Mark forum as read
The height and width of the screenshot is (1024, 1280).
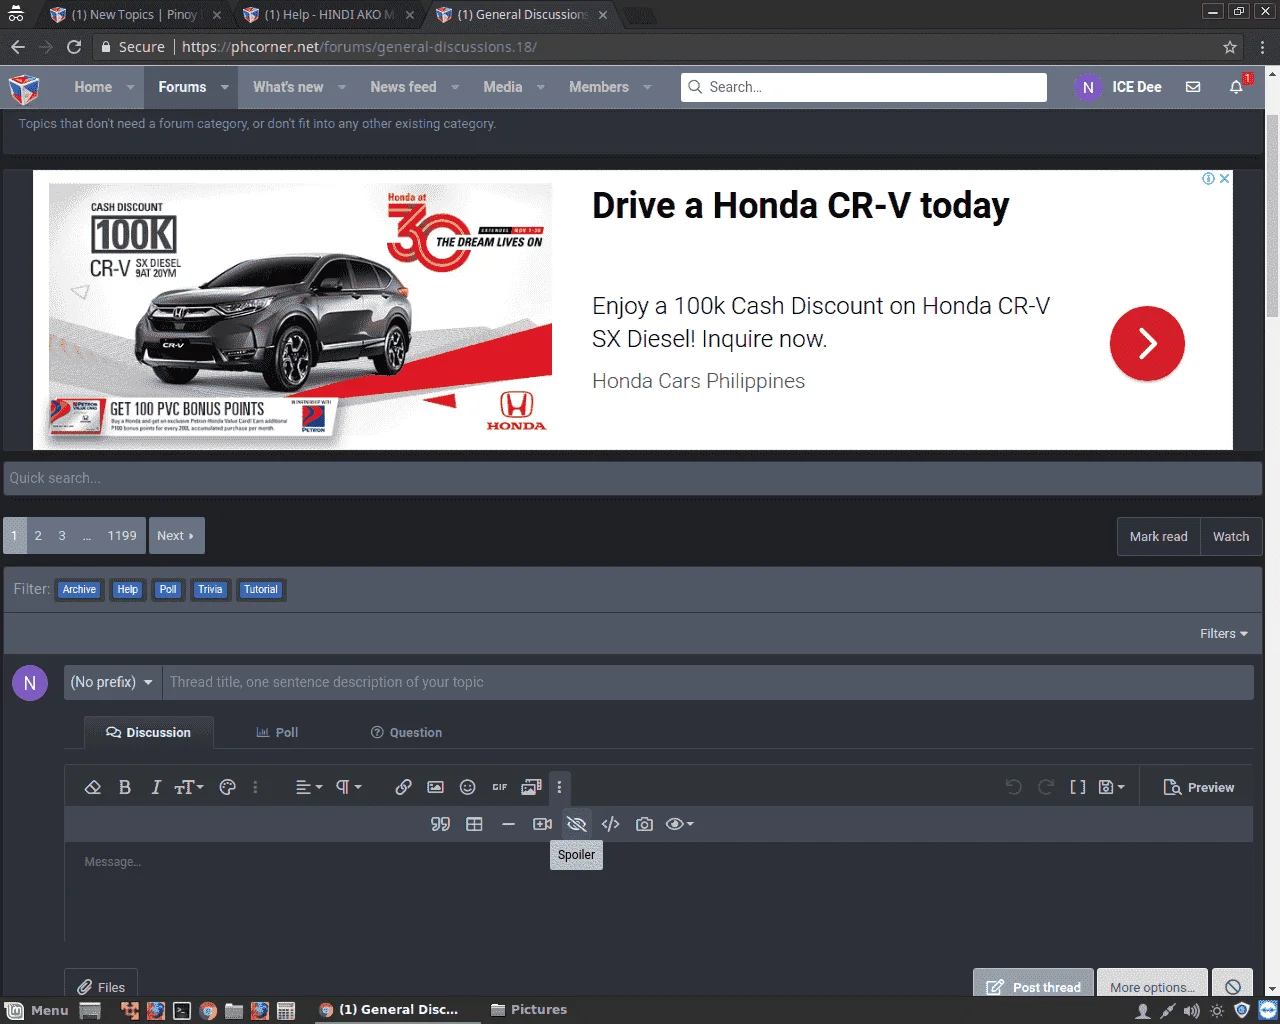click(1158, 536)
